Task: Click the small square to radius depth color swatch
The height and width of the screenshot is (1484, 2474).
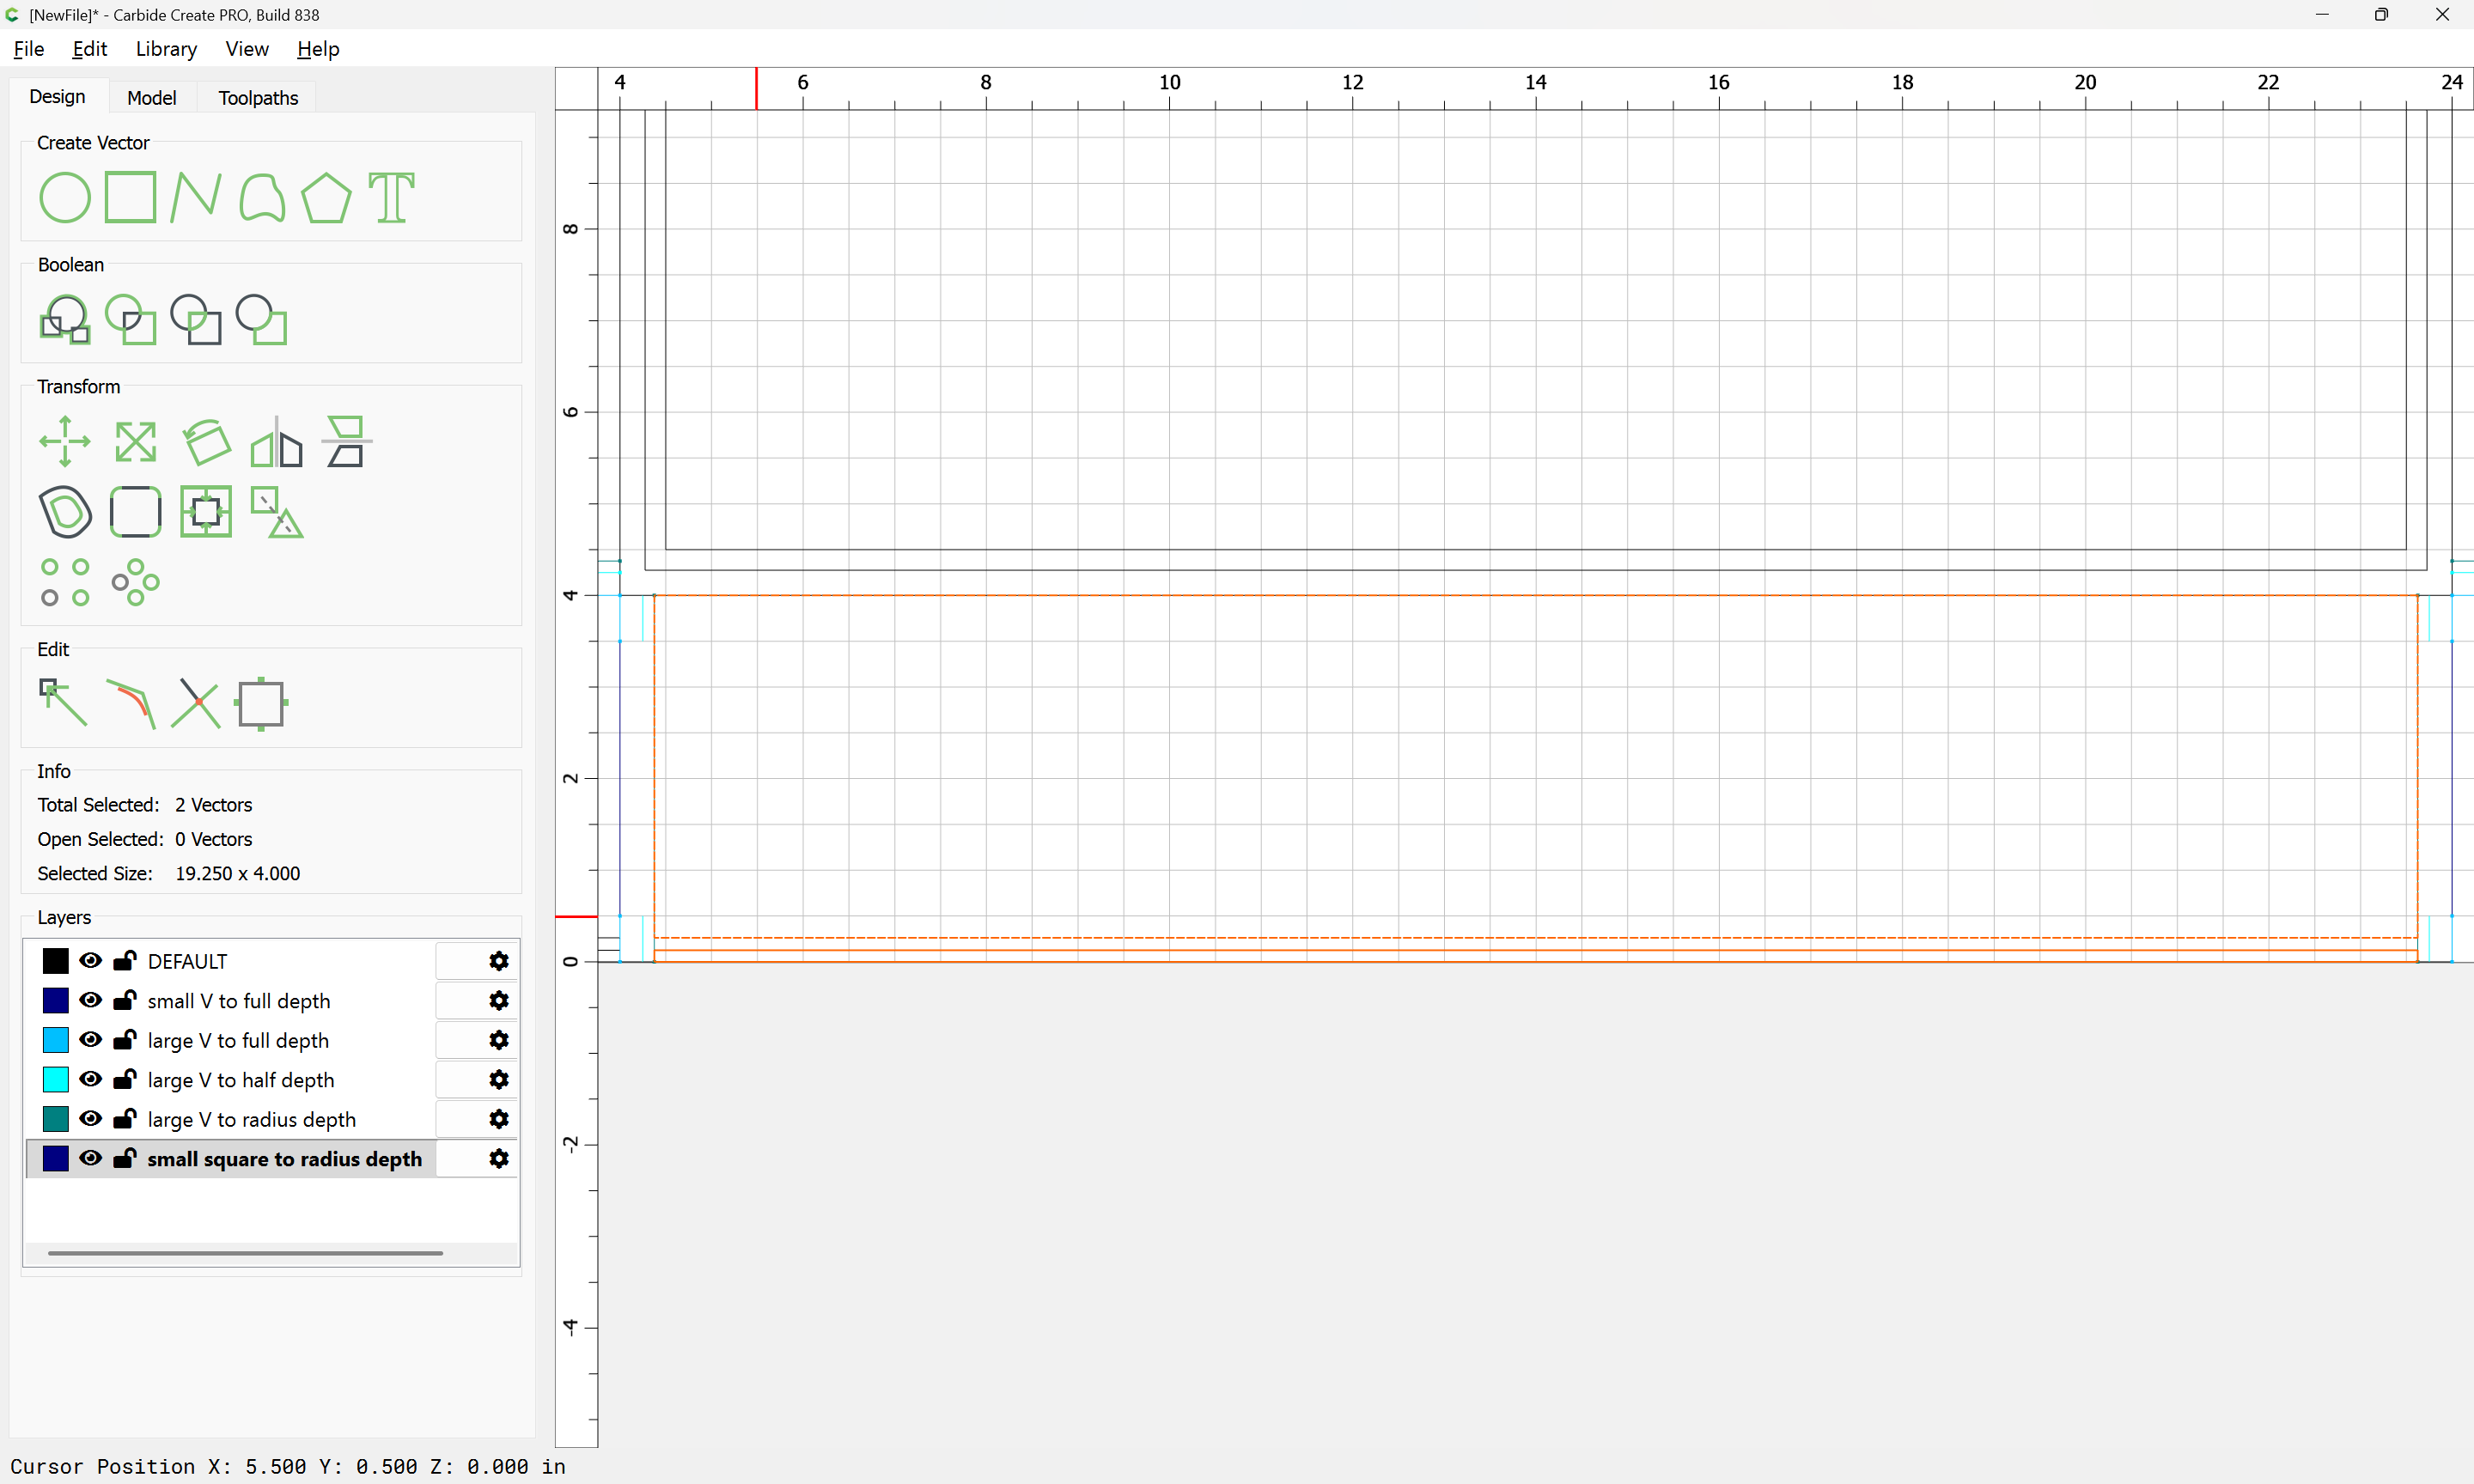Action: [x=56, y=1159]
